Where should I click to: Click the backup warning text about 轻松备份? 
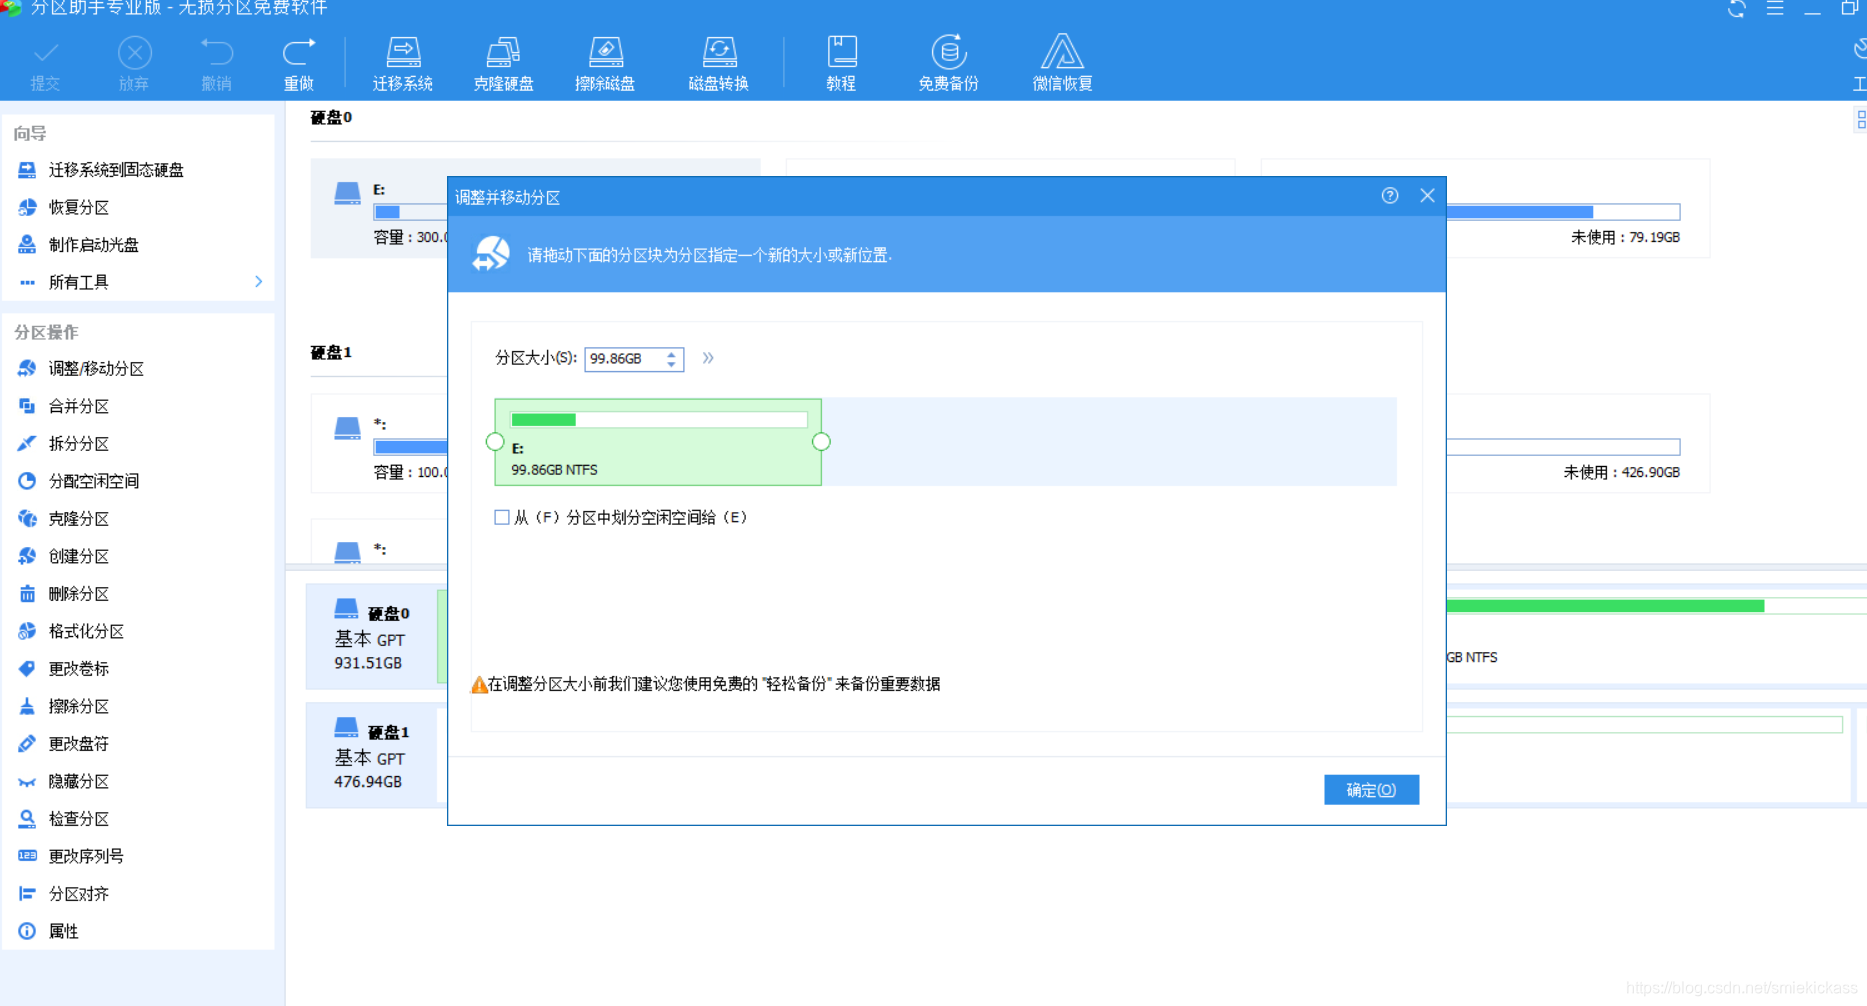(713, 684)
